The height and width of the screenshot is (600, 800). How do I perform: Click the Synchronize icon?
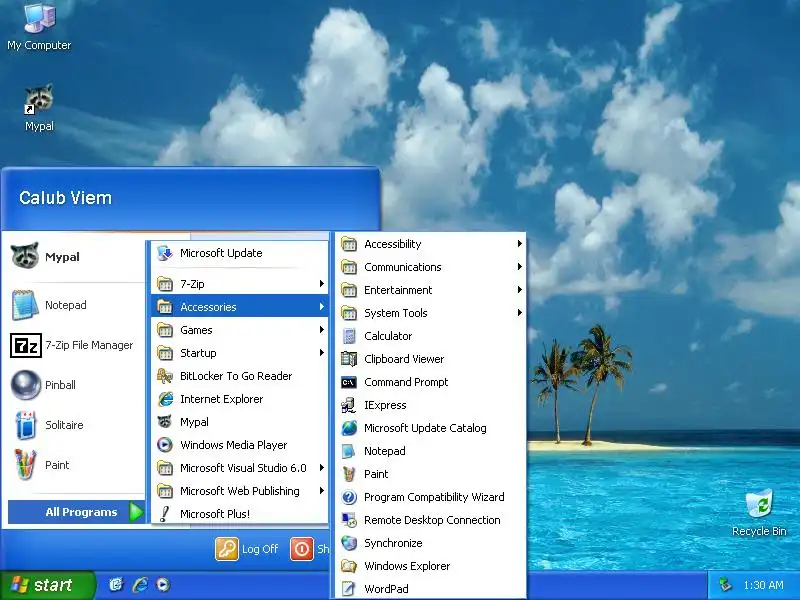click(349, 543)
